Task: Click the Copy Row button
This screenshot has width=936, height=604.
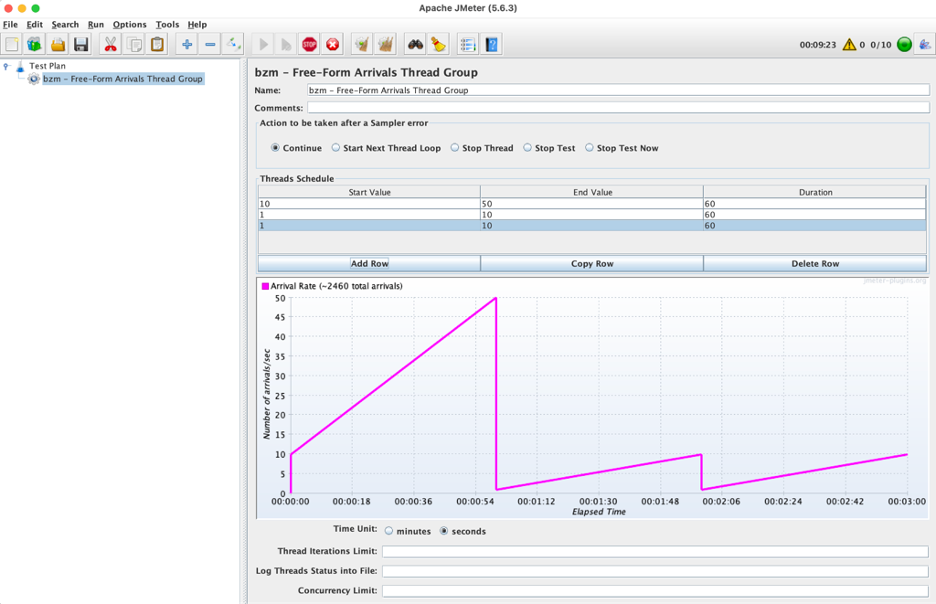Action: pos(592,263)
